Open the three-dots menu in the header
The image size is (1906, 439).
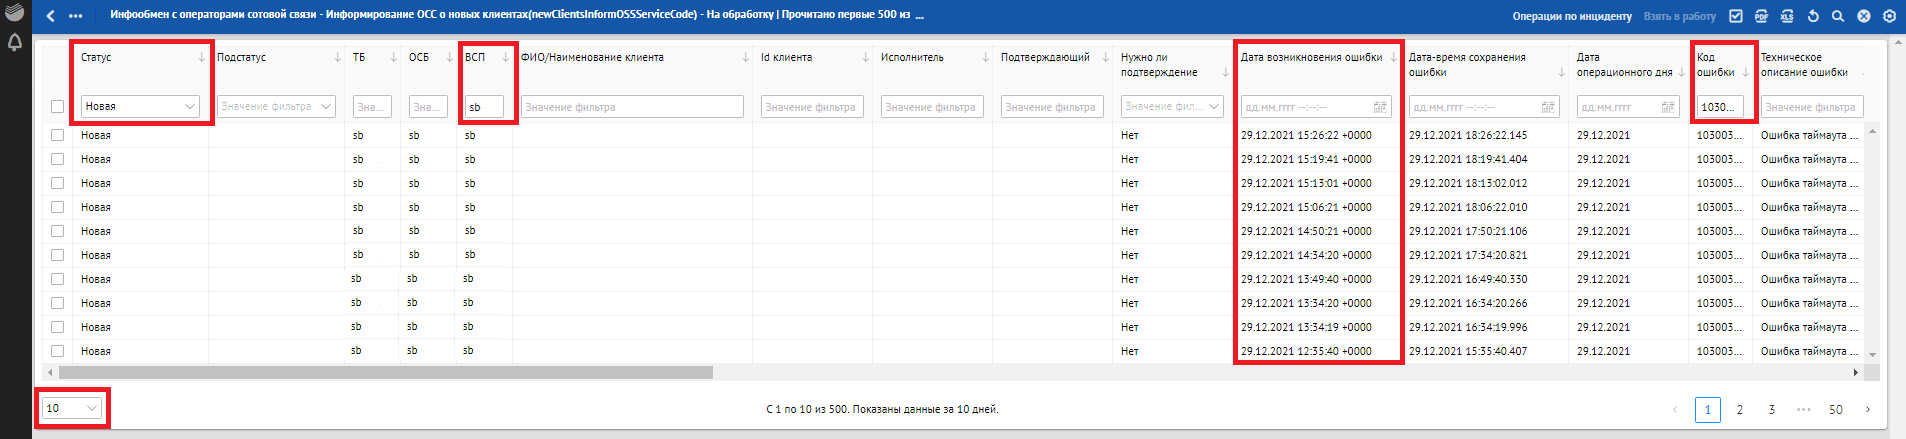click(x=76, y=16)
